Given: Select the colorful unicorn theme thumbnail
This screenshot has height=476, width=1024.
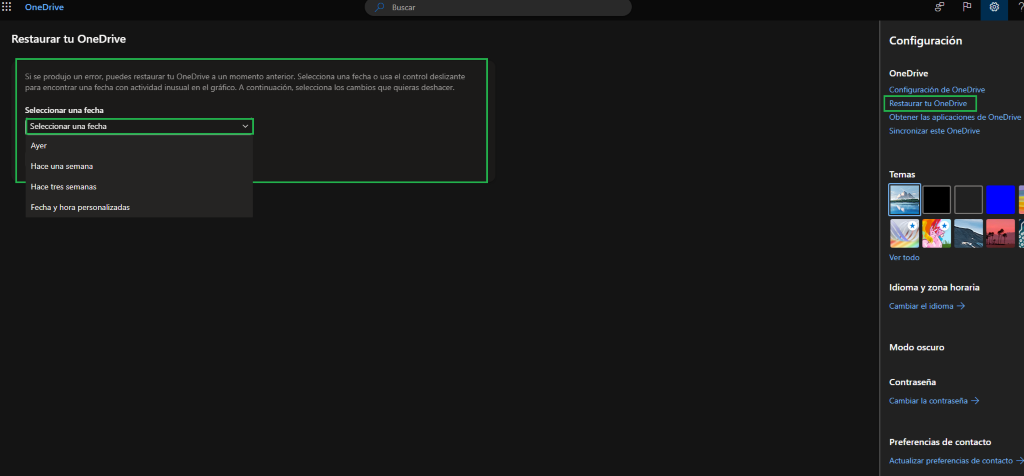Looking at the screenshot, I should coord(936,233).
